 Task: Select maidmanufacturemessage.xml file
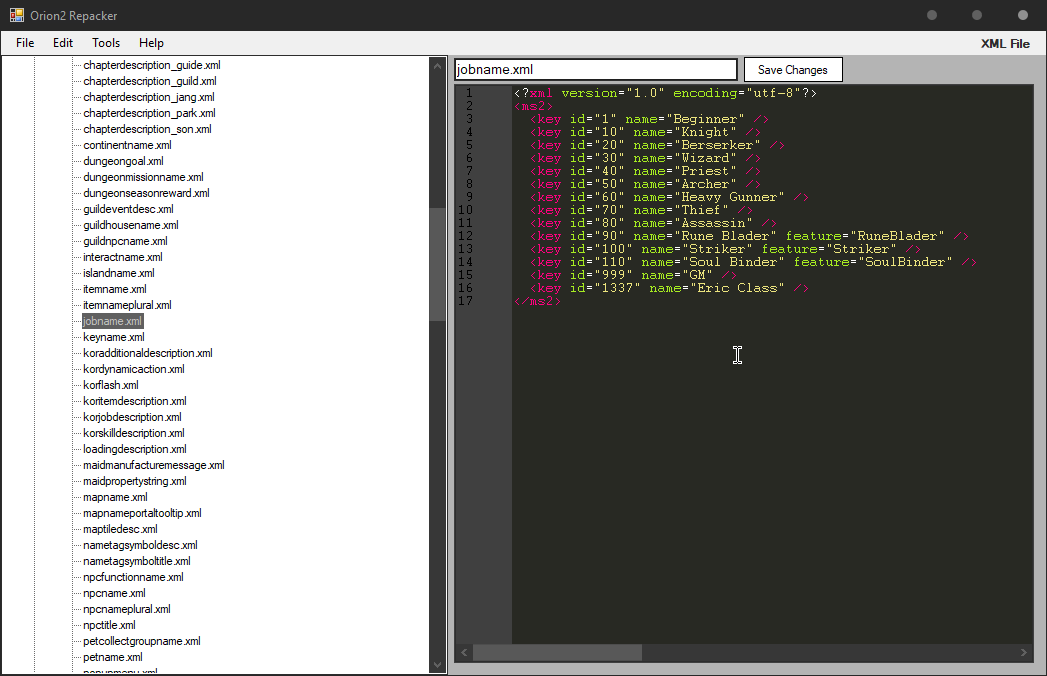click(x=154, y=466)
